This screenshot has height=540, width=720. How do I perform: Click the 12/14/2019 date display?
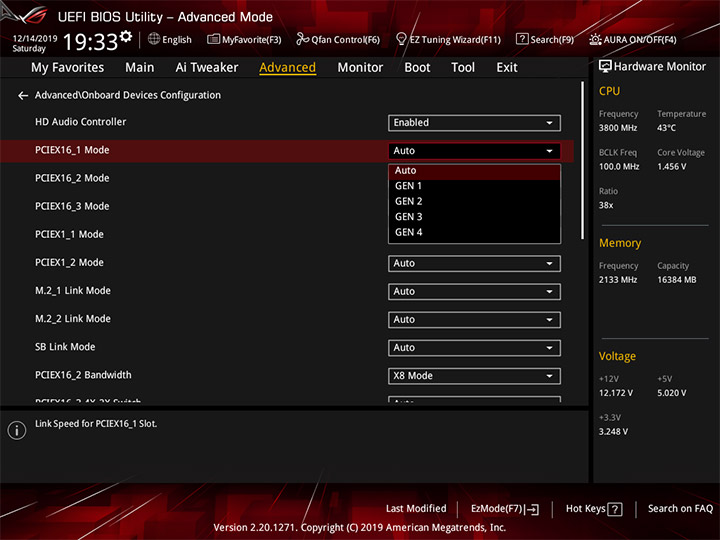pos(35,39)
